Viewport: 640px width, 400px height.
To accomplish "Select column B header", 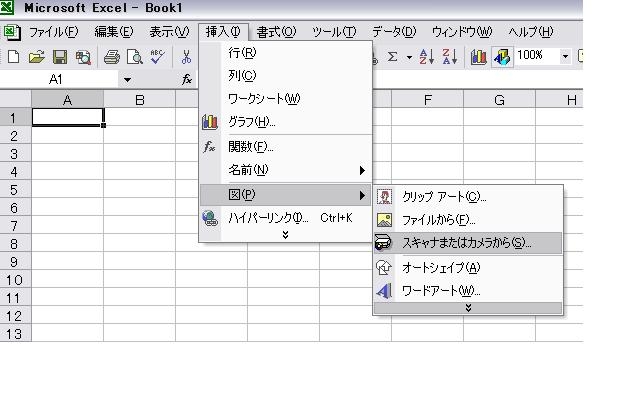I will click(140, 100).
